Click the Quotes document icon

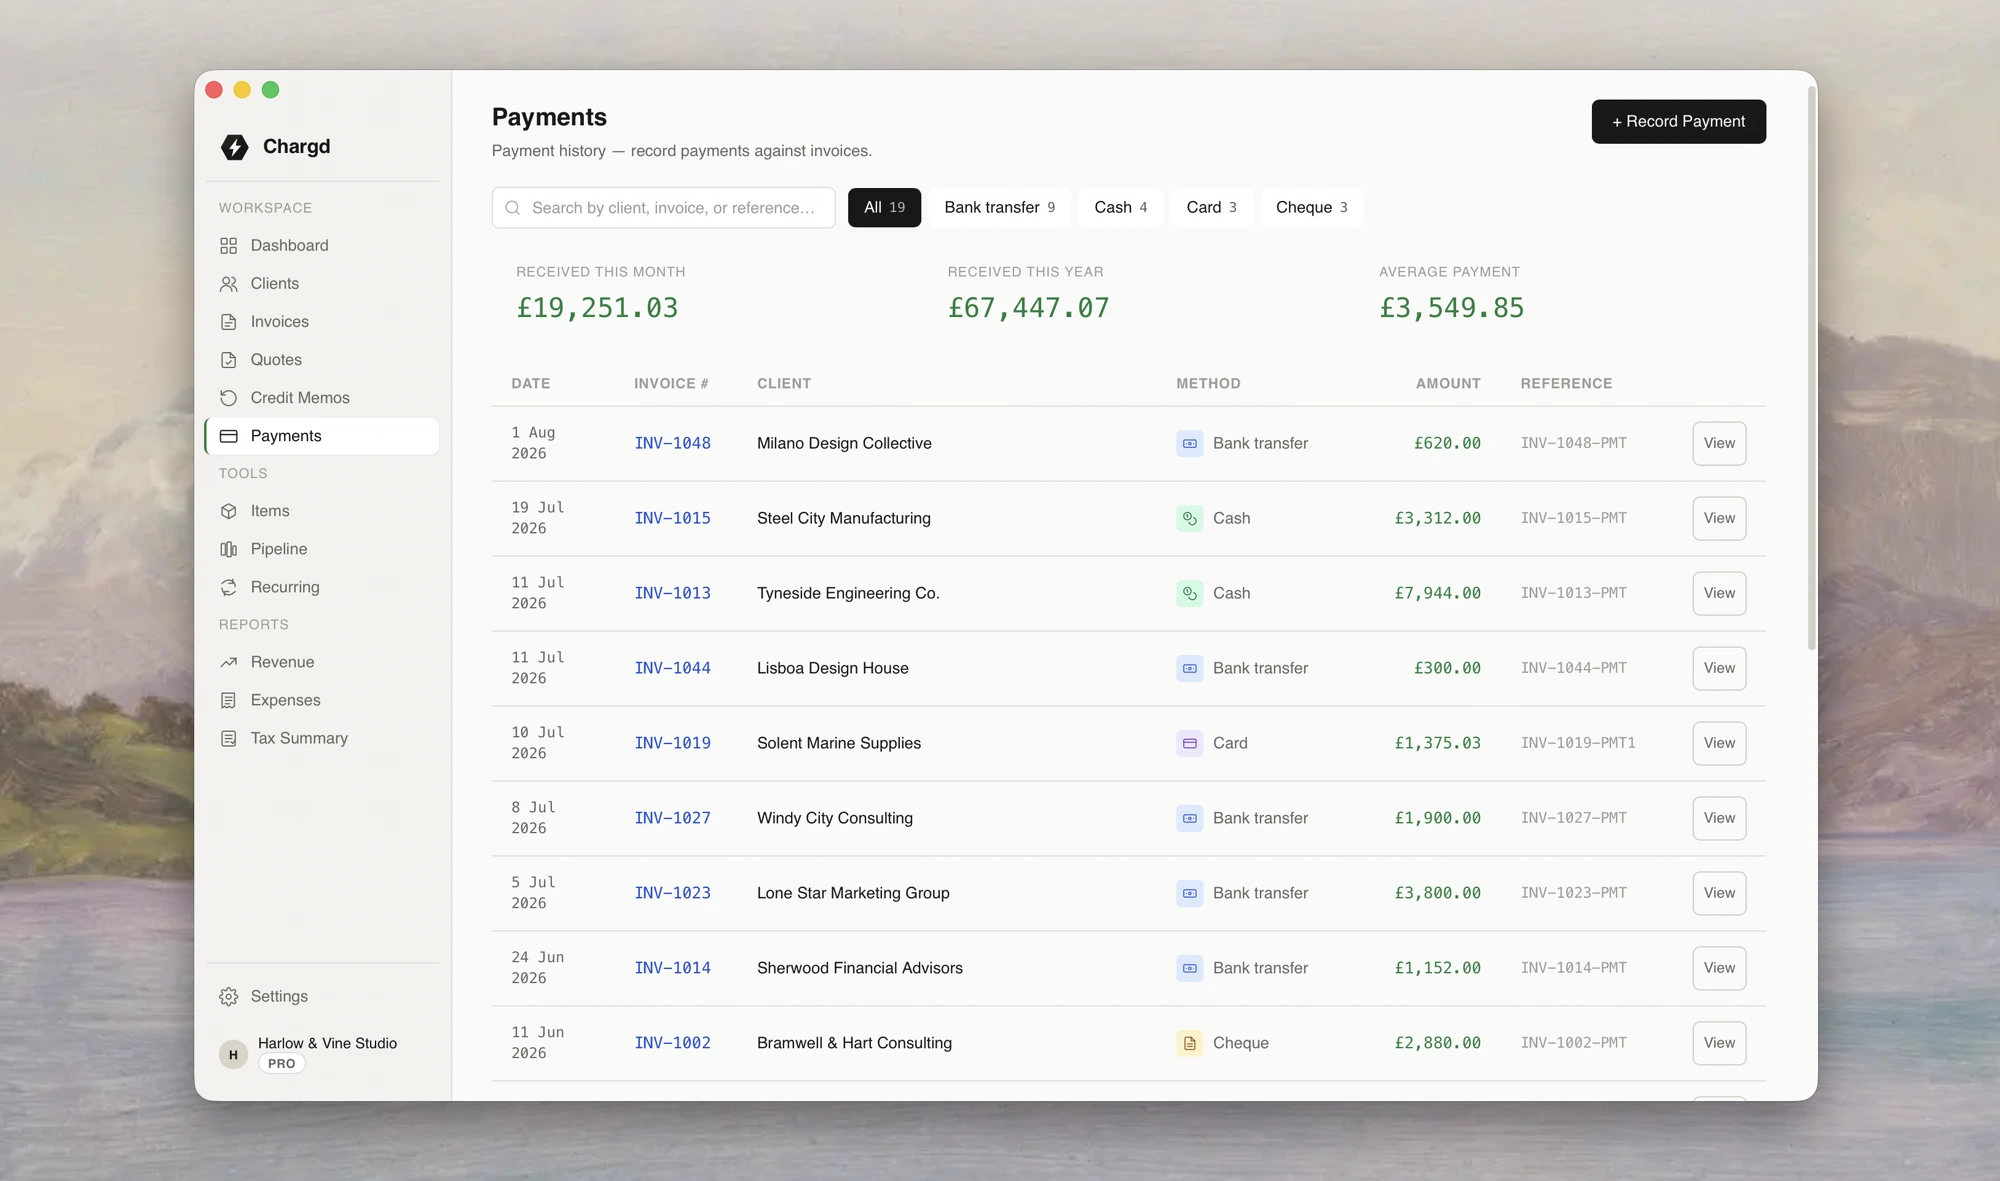point(229,360)
